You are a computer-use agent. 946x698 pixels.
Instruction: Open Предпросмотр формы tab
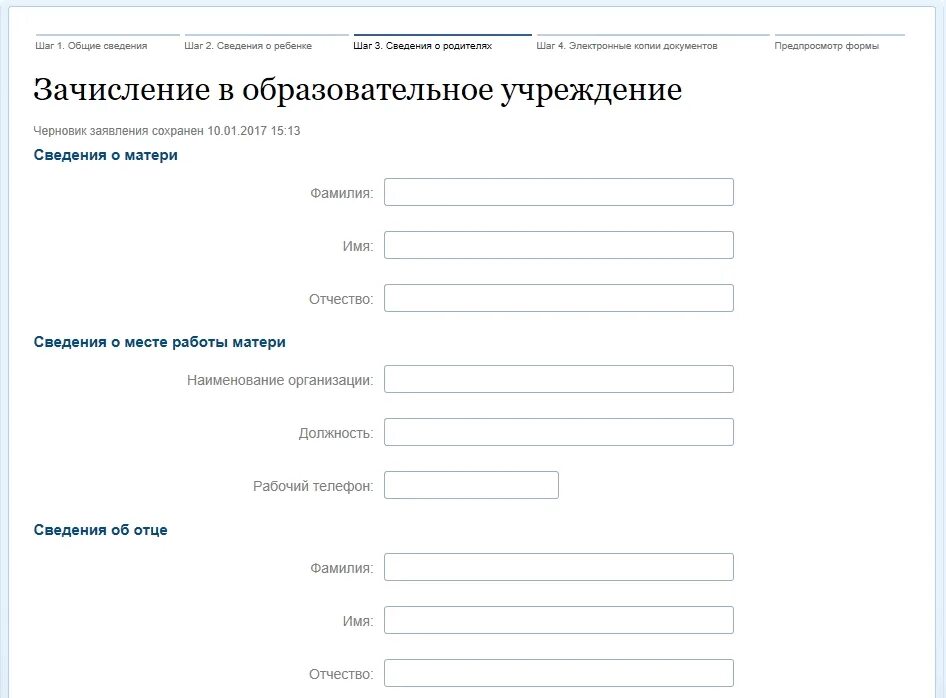(x=827, y=46)
